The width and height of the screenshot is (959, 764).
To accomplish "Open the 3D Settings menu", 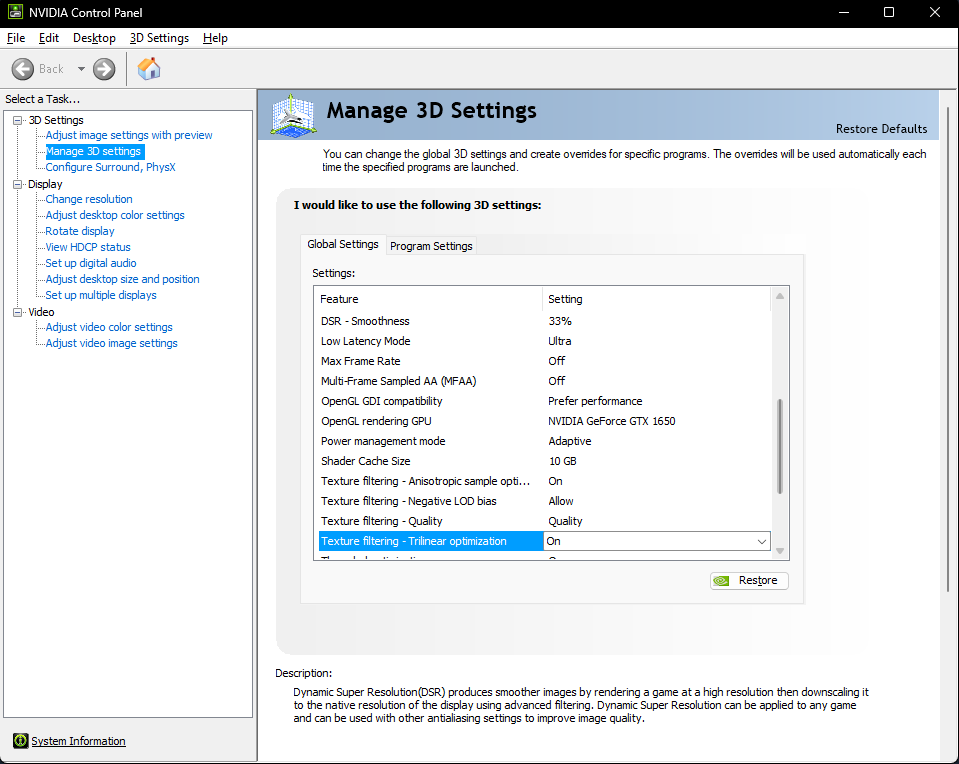I will point(159,38).
